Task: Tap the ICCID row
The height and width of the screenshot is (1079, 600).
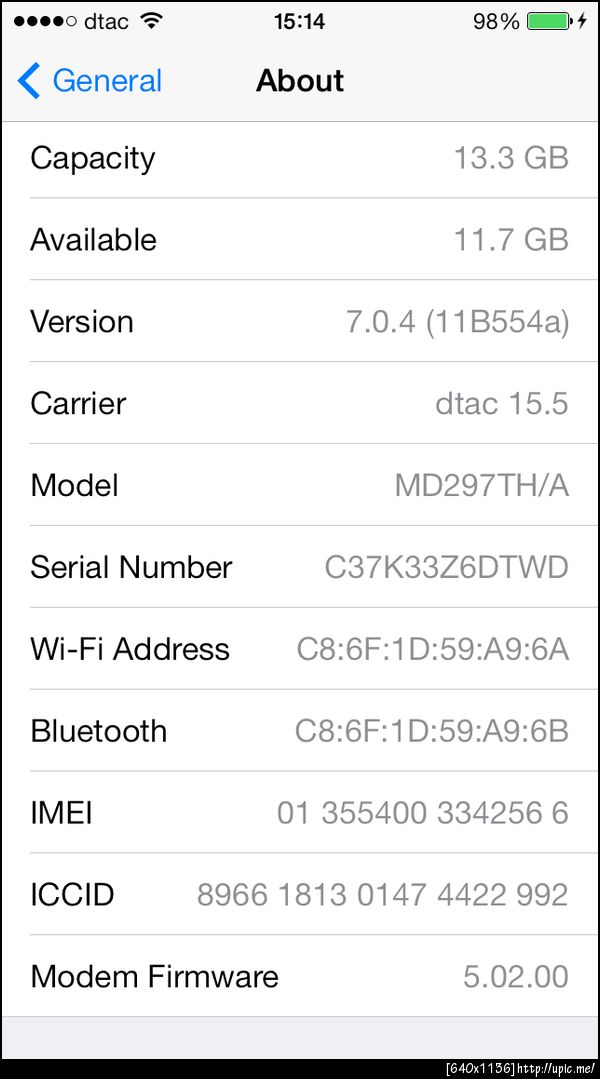Action: point(300,895)
